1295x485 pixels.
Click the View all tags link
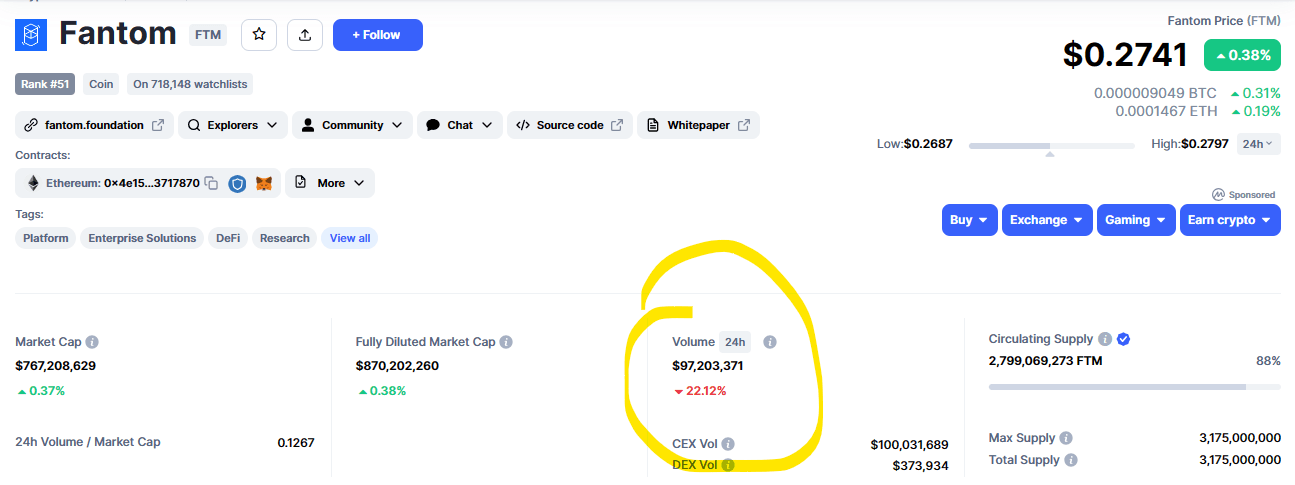350,238
